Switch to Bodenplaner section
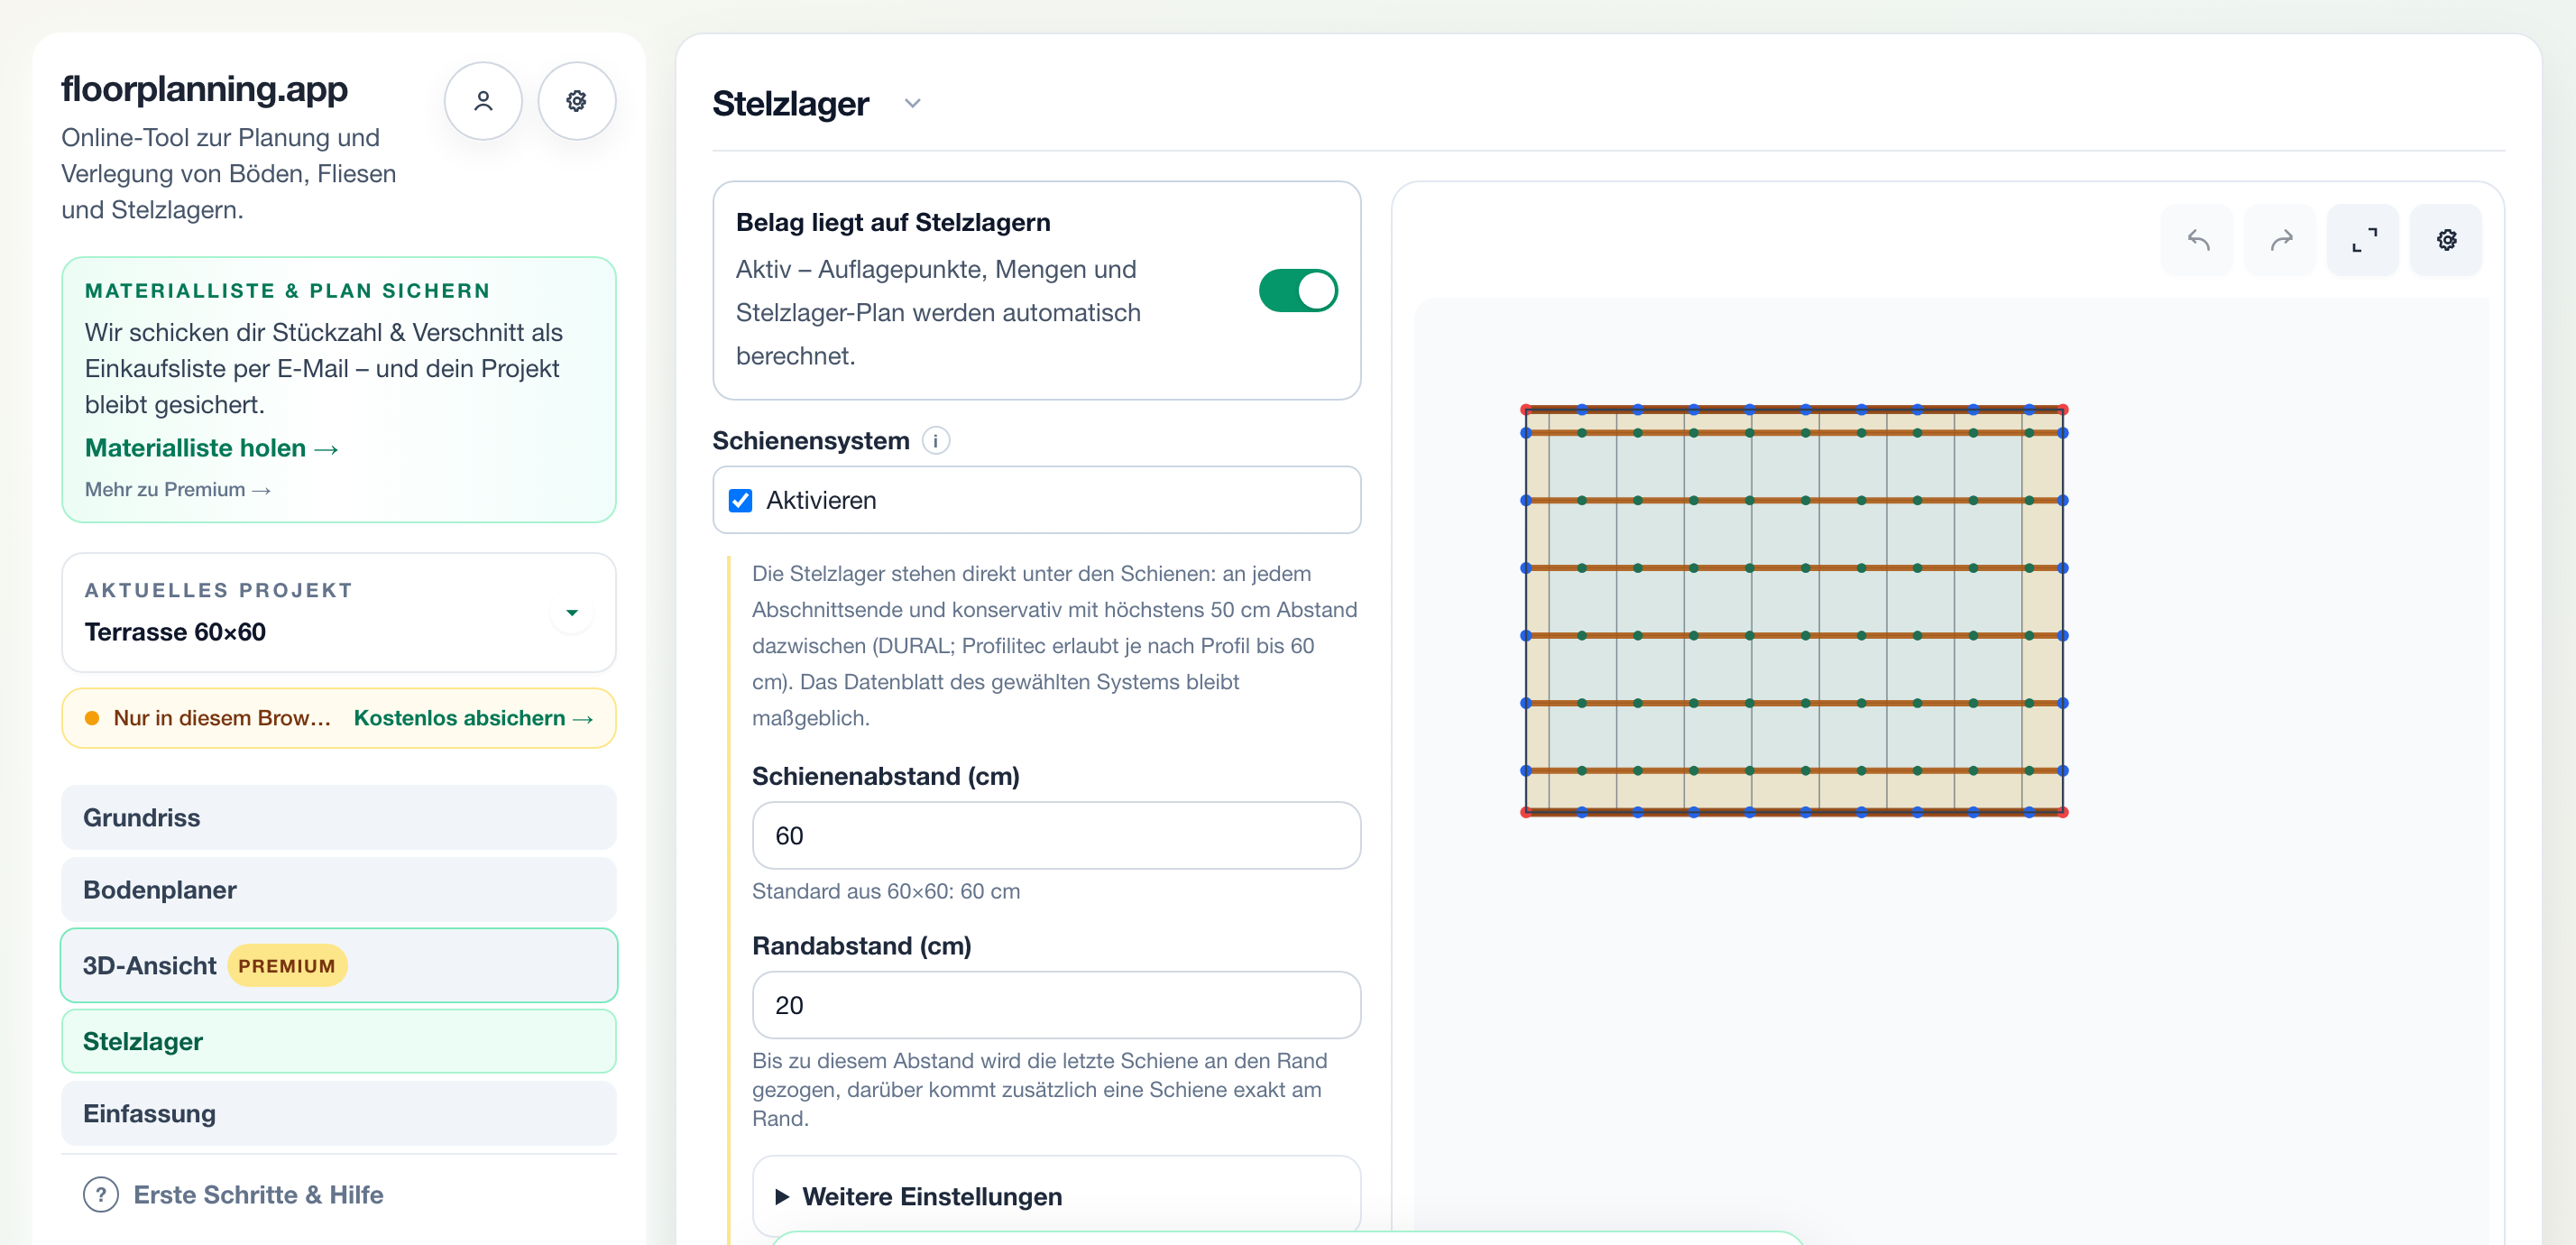This screenshot has height=1245, width=2576. (339, 890)
